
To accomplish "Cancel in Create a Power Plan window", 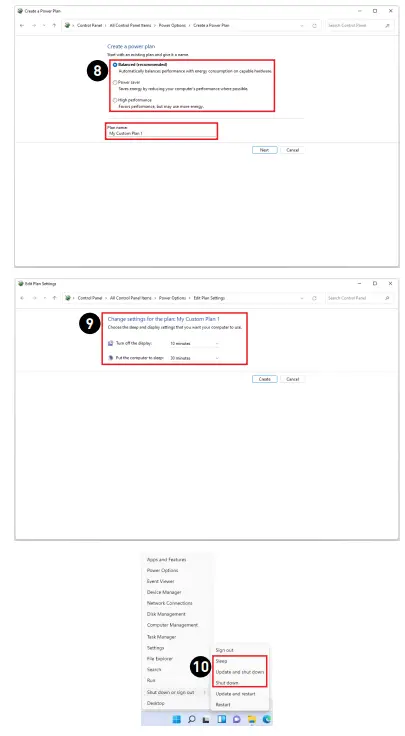I will 292,150.
